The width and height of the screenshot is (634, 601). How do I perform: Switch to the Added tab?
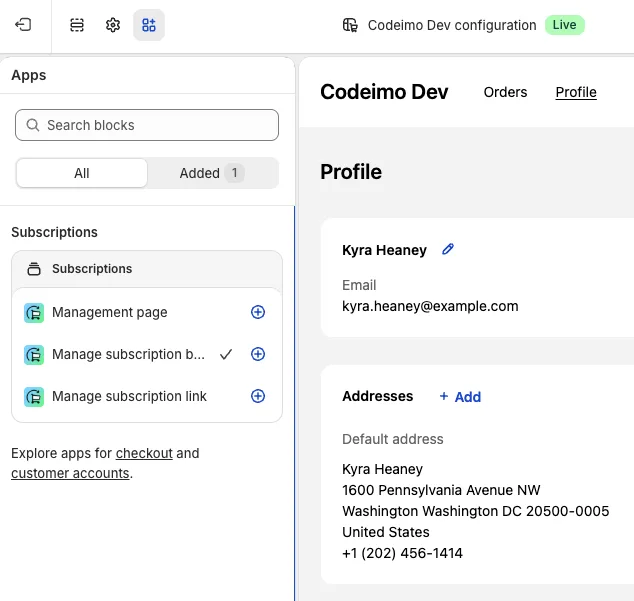[212, 173]
